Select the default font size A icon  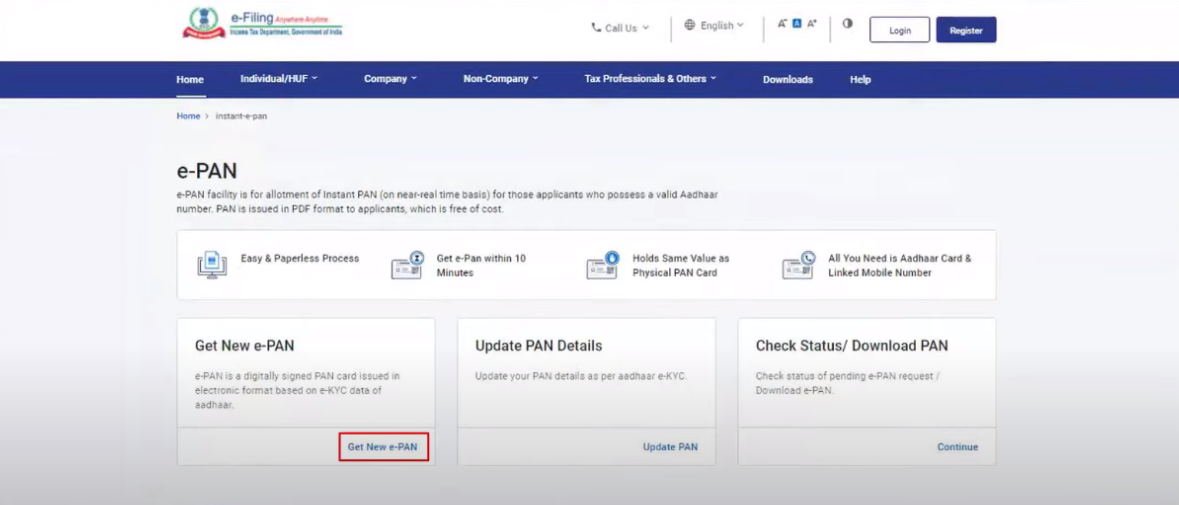[797, 23]
